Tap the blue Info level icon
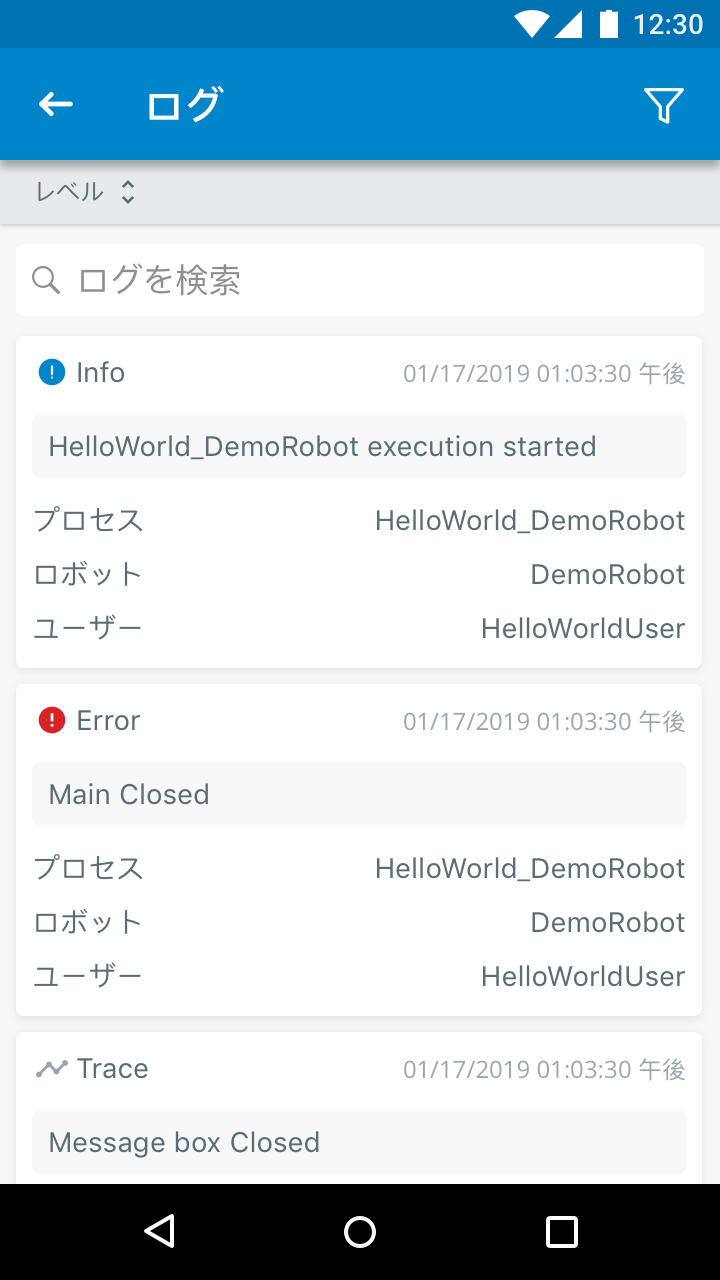This screenshot has height=1280, width=720. click(x=52, y=372)
